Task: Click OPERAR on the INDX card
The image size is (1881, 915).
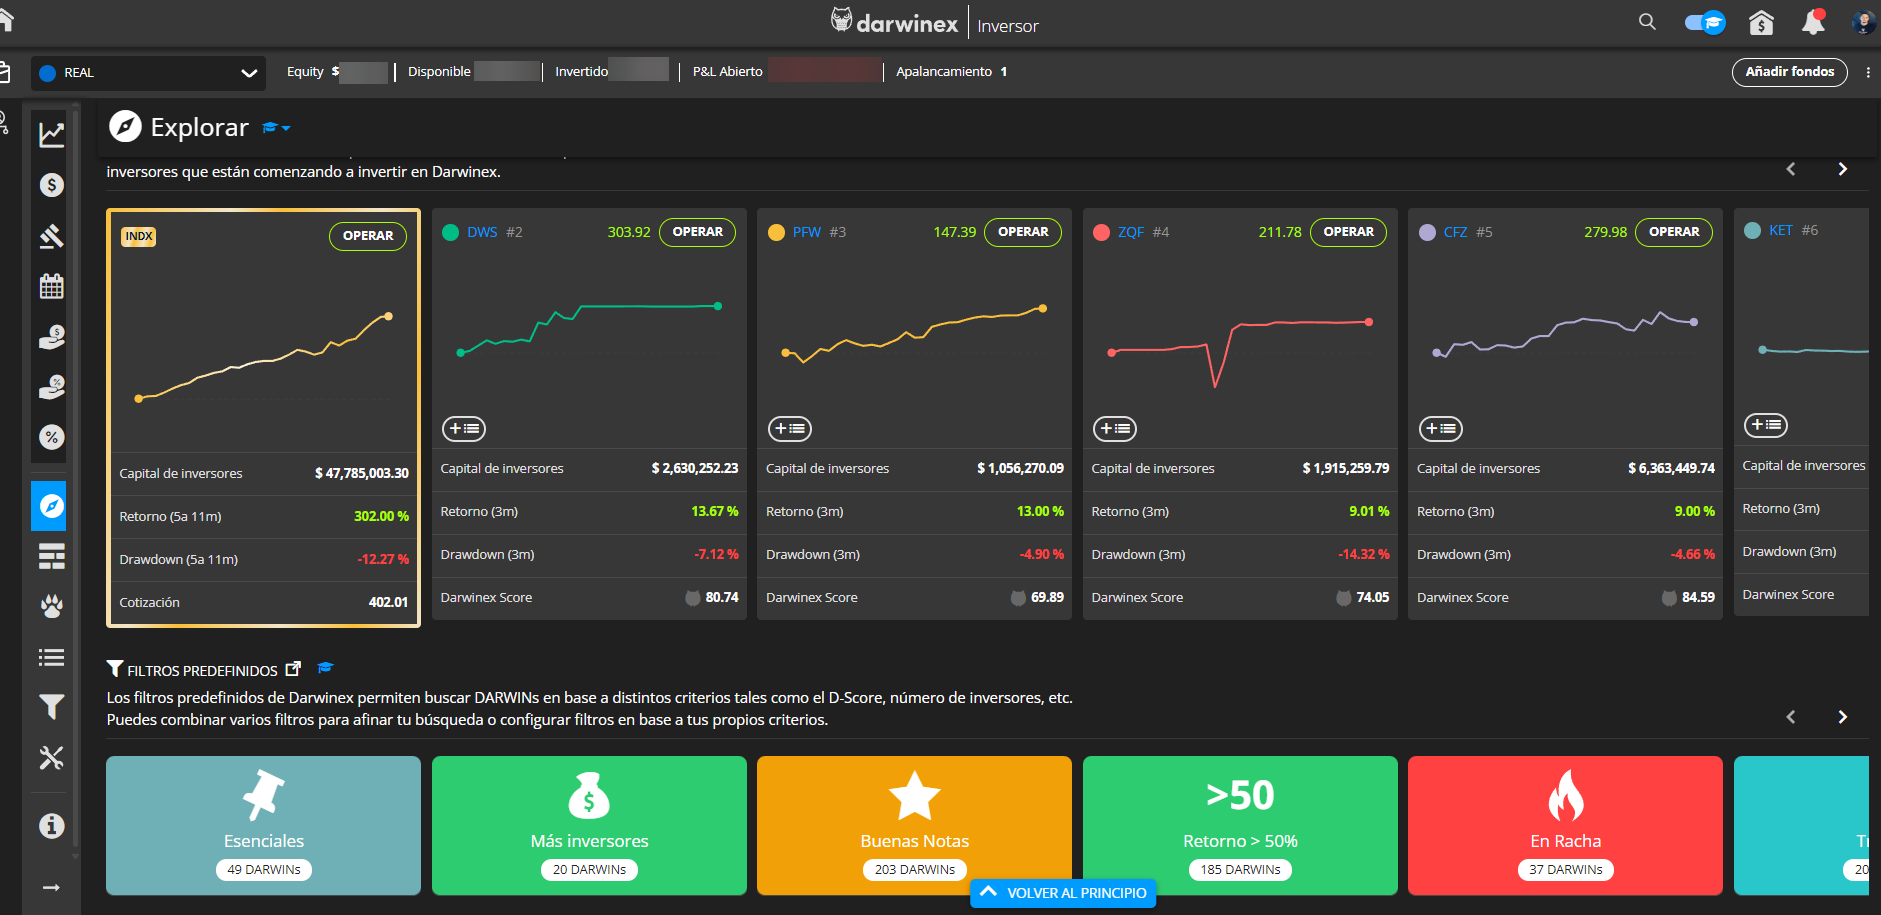Action: click(x=368, y=236)
